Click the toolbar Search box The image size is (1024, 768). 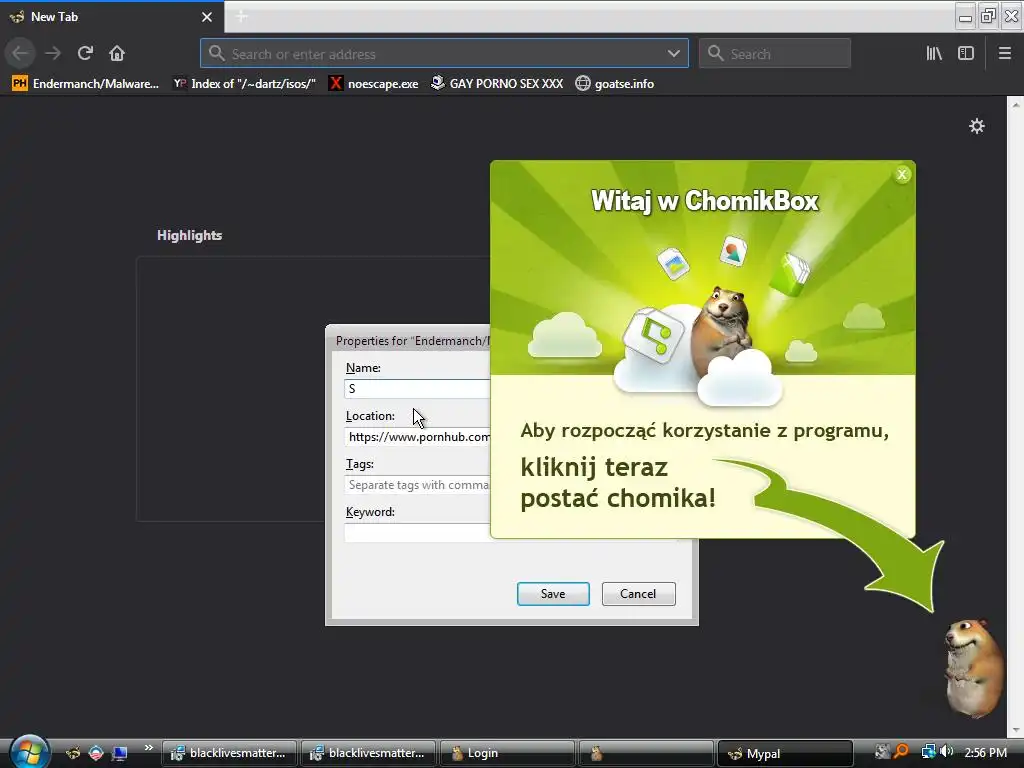tap(775, 54)
